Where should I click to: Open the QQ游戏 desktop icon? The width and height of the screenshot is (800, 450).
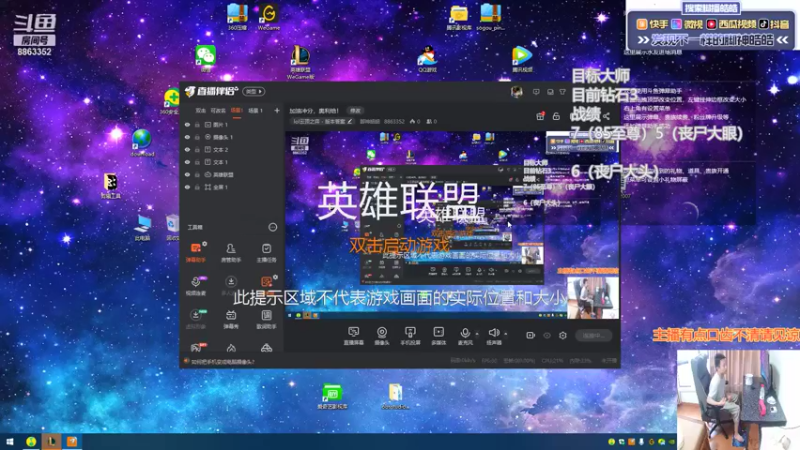click(427, 59)
